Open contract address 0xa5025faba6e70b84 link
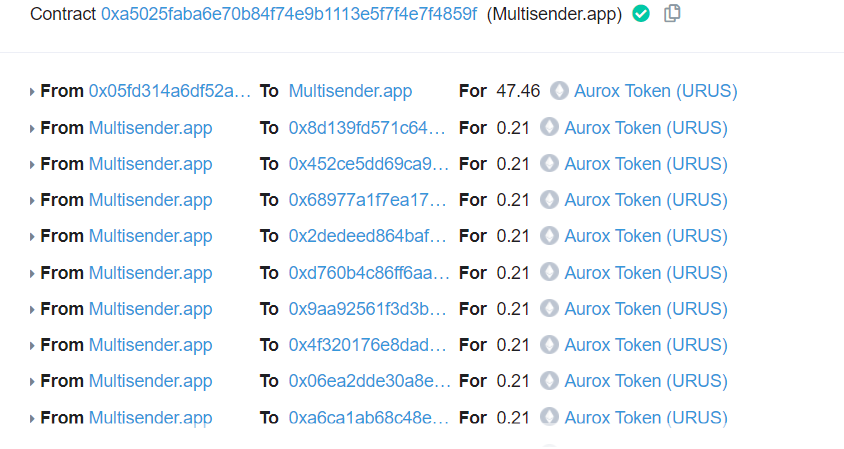Viewport: 844px width, 449px height. (x=289, y=13)
